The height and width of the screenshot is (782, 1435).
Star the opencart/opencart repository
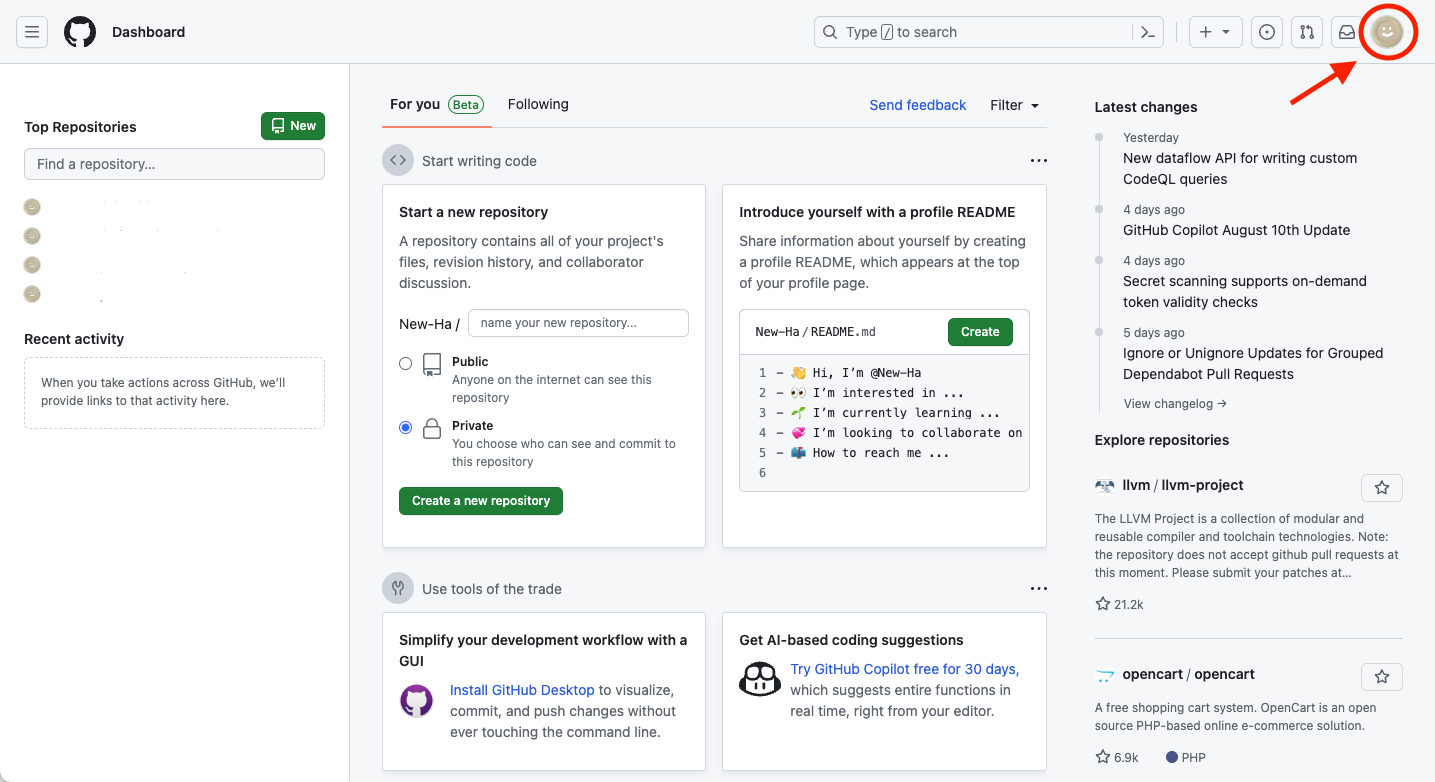click(1381, 677)
